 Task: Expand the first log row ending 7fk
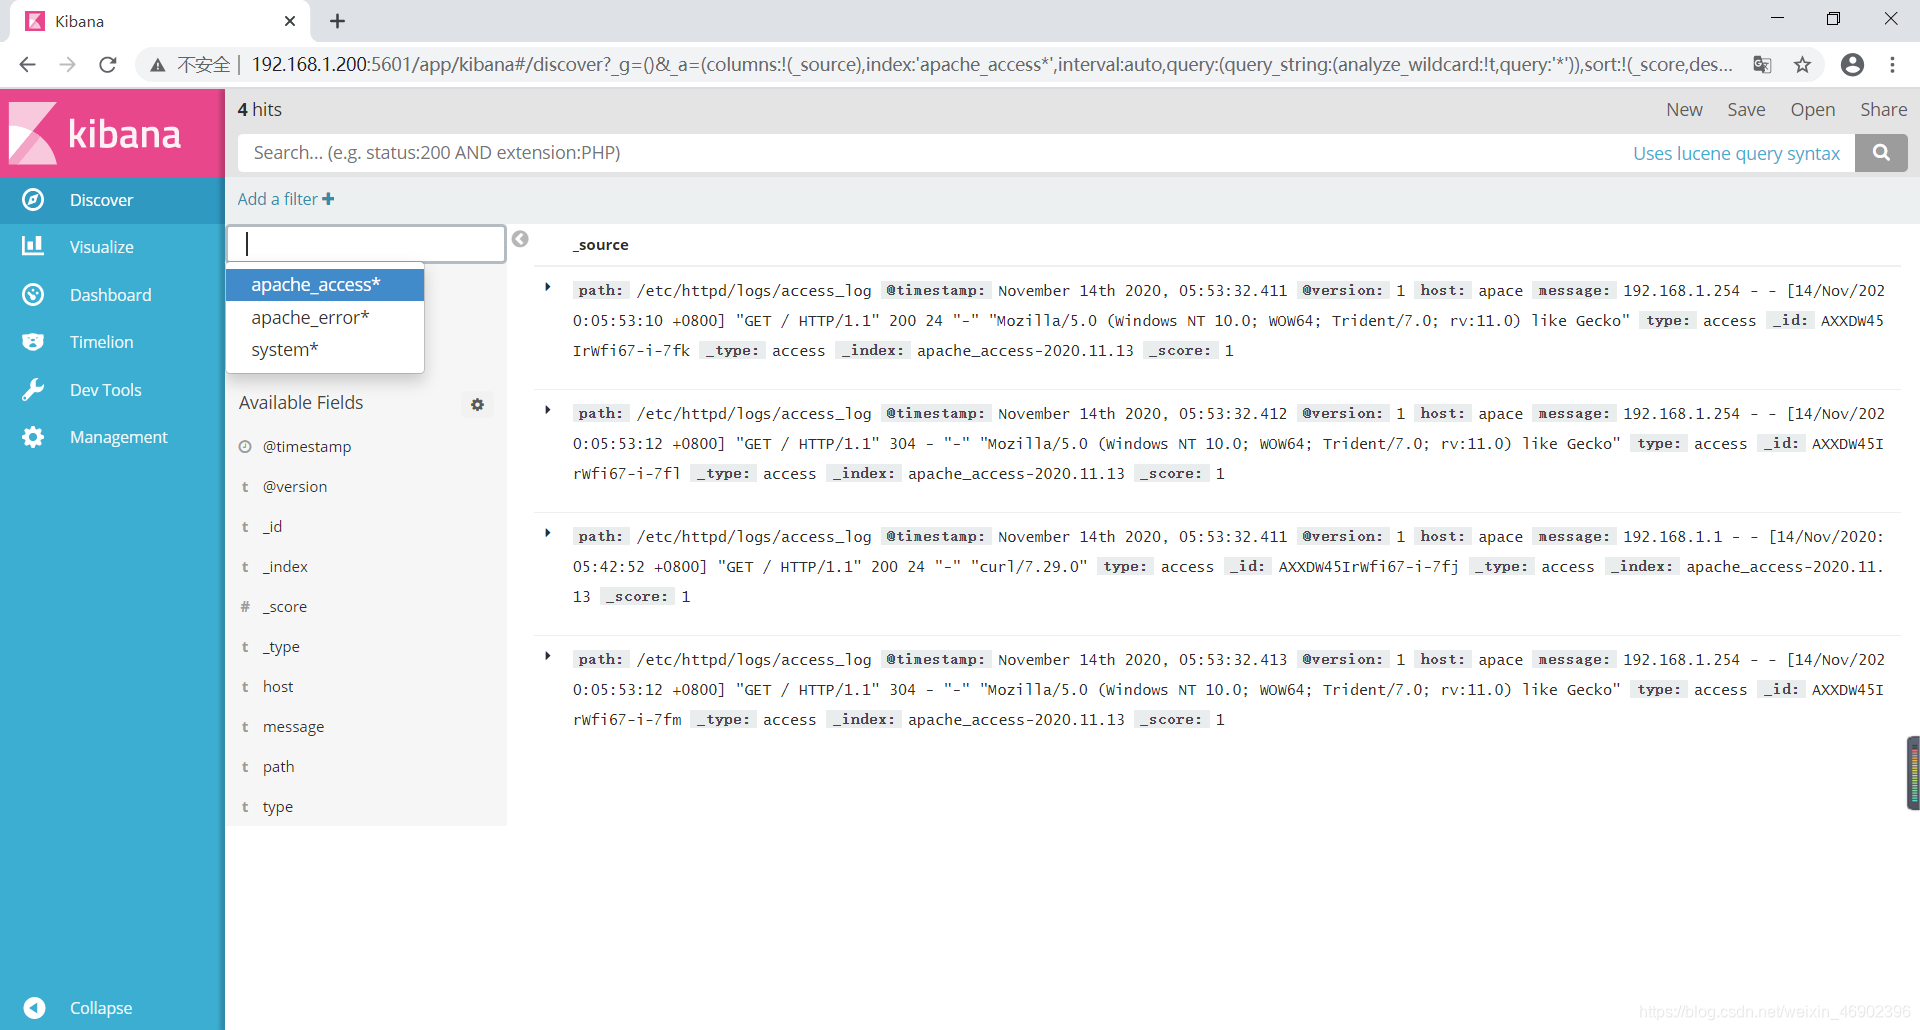(548, 287)
